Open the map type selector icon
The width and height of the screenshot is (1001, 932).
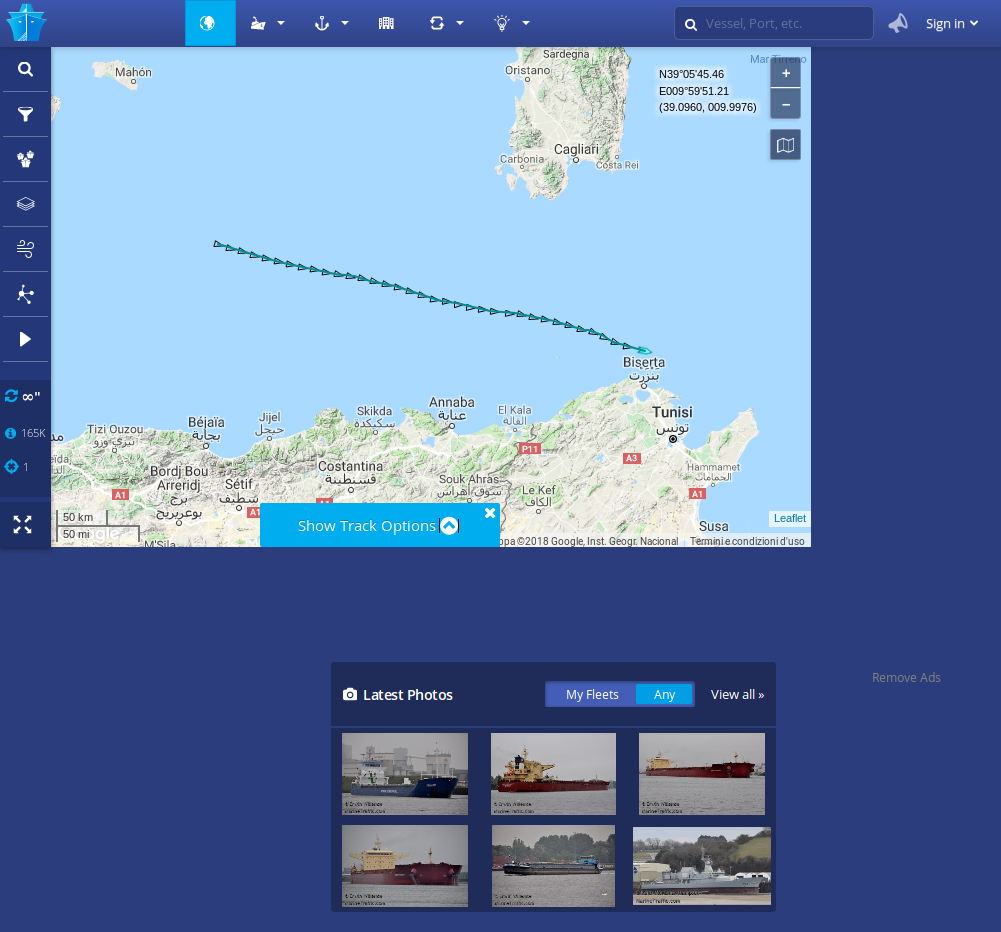click(x=785, y=145)
